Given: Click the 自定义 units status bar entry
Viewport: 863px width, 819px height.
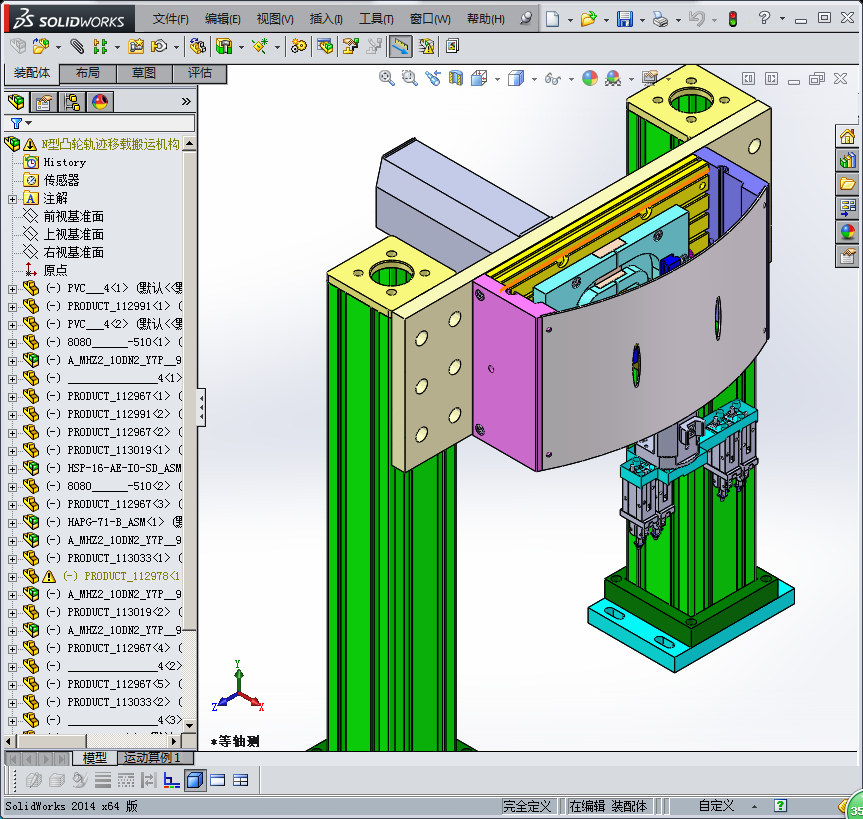Looking at the screenshot, I should click(x=716, y=806).
